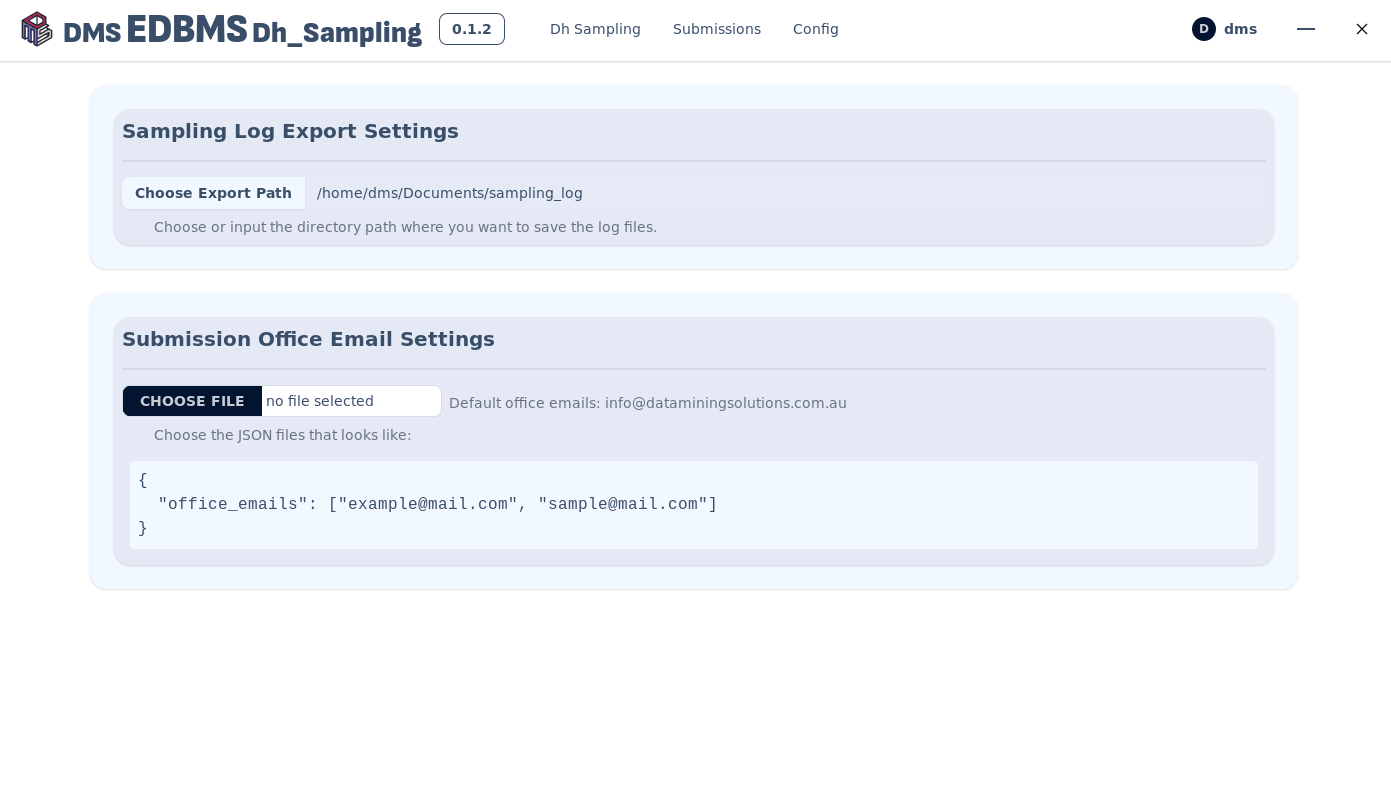This screenshot has height=785, width=1391.
Task: Open the dms username label
Action: [1240, 29]
